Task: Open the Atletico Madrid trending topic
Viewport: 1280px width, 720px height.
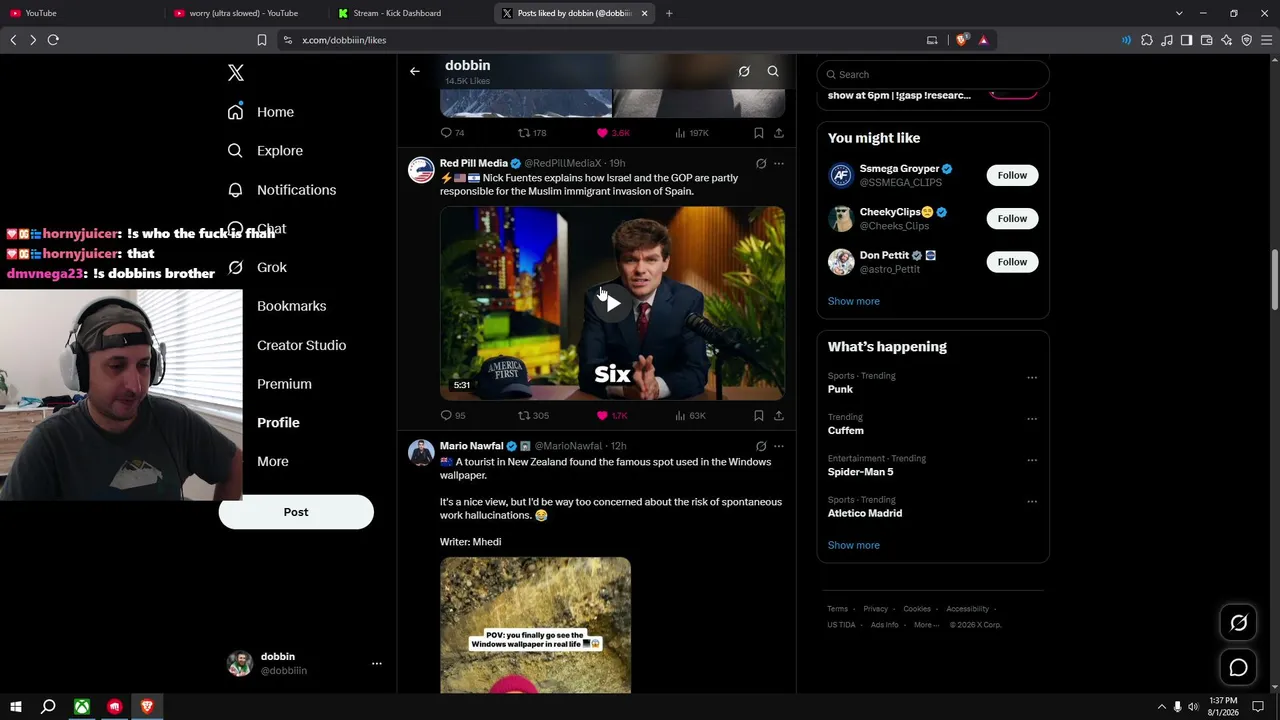Action: [x=865, y=513]
